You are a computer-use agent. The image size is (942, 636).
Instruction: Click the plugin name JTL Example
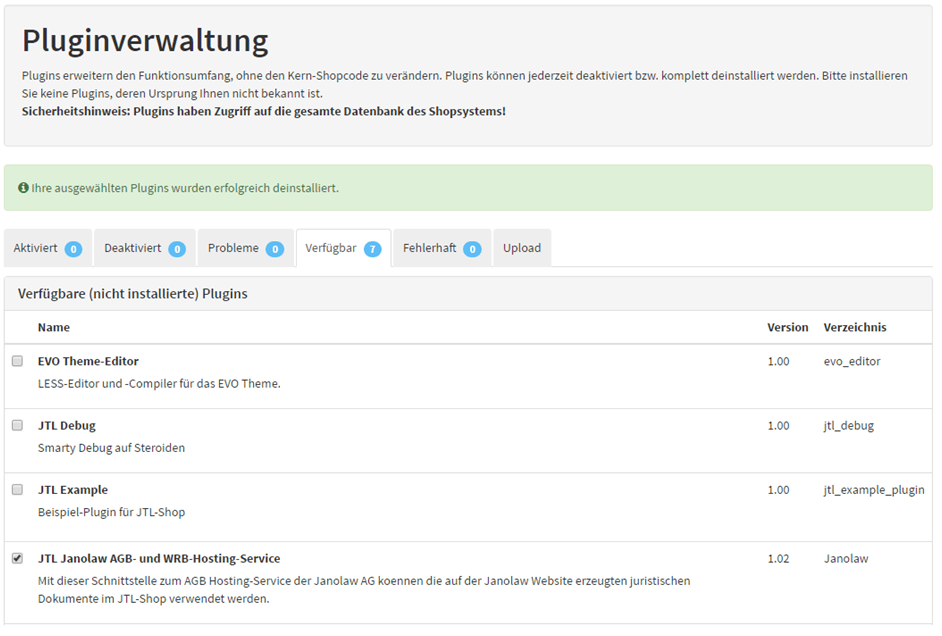[x=71, y=489]
